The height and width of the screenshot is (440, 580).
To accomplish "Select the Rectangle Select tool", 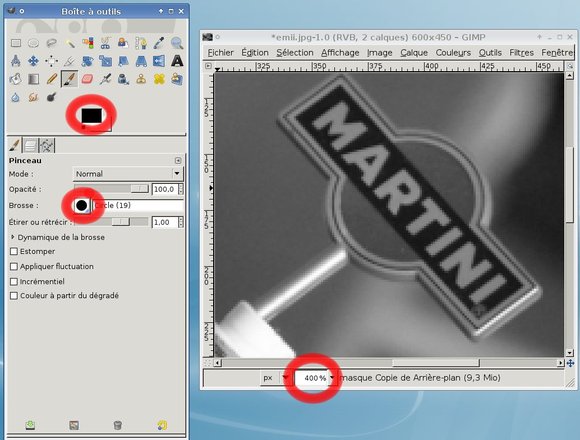I will click(16, 43).
